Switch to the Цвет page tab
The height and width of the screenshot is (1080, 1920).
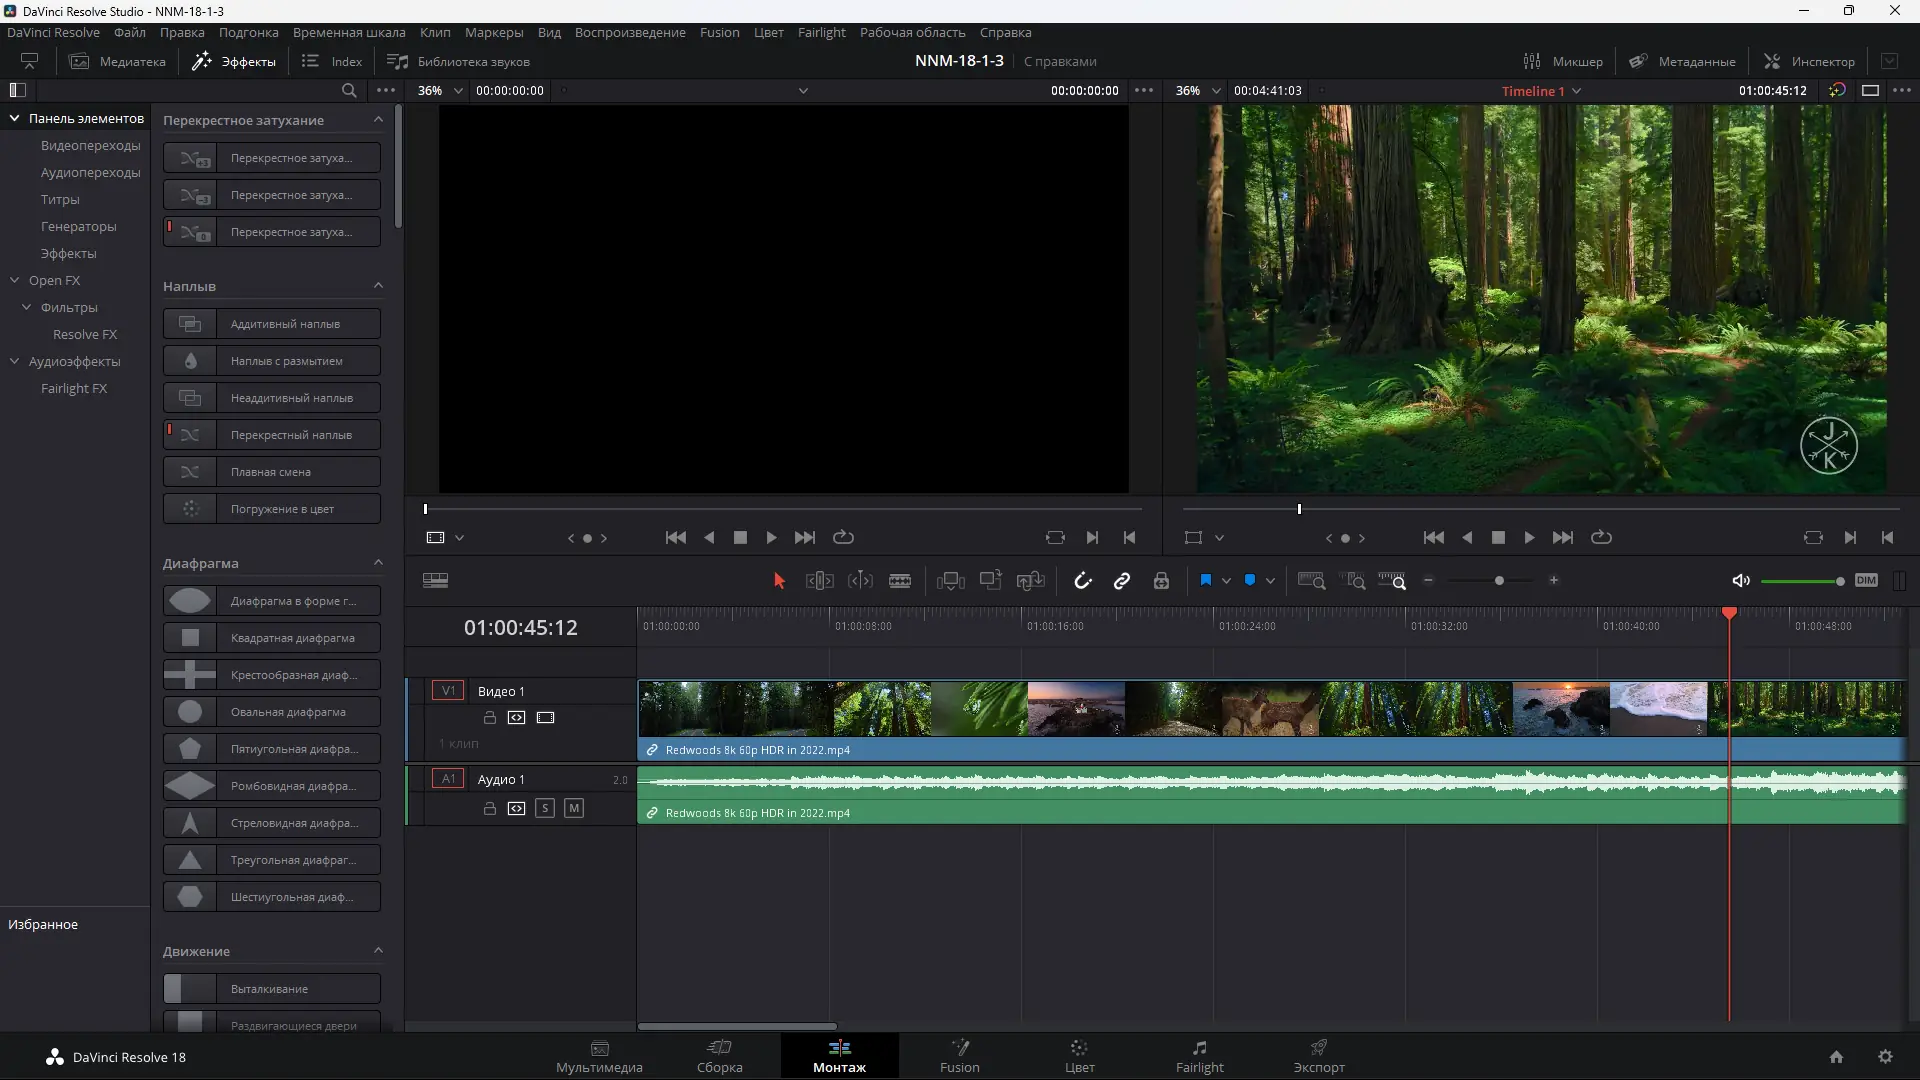click(x=1079, y=1056)
